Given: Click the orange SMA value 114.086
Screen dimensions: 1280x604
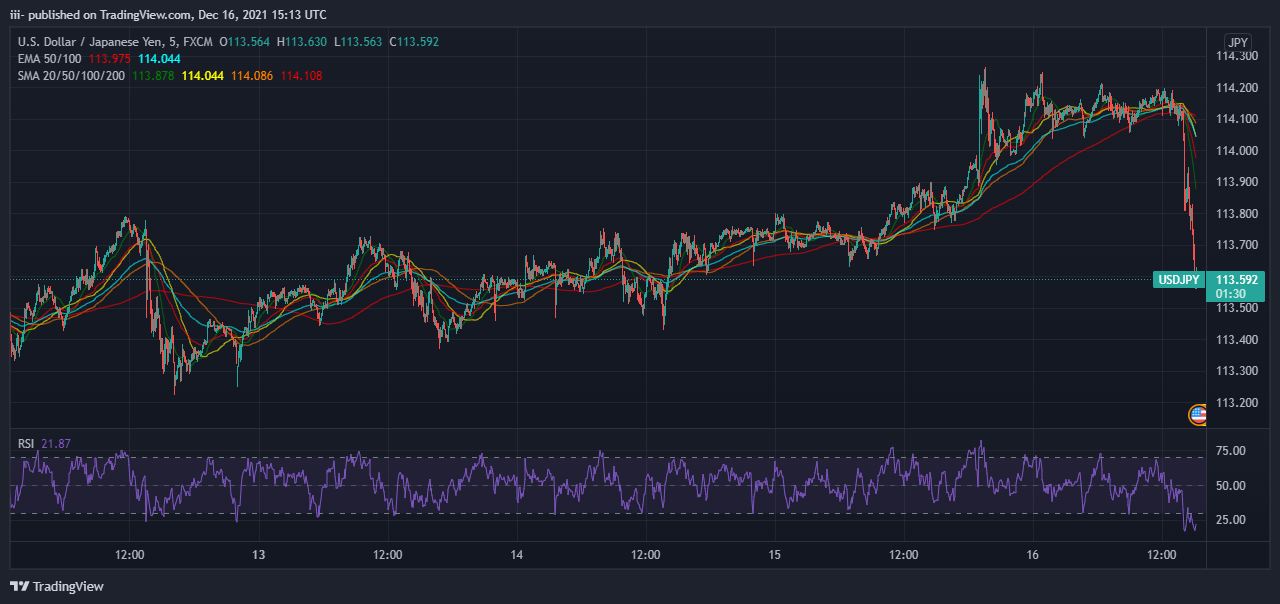Looking at the screenshot, I should (x=252, y=76).
